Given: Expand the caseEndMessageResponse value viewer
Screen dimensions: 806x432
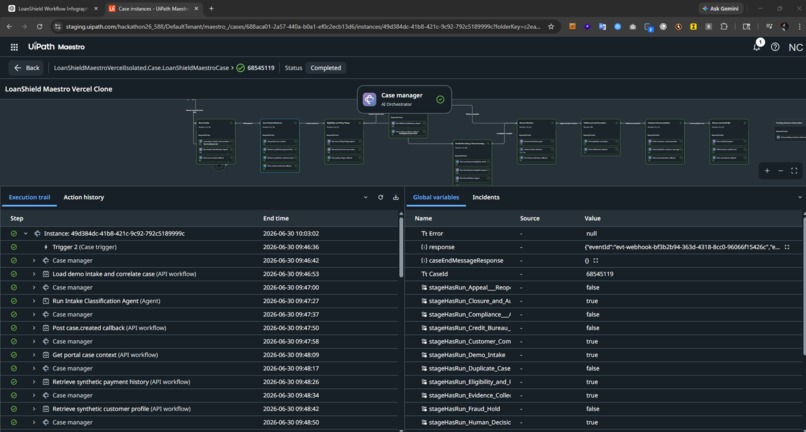Looking at the screenshot, I should pyautogui.click(x=596, y=261).
